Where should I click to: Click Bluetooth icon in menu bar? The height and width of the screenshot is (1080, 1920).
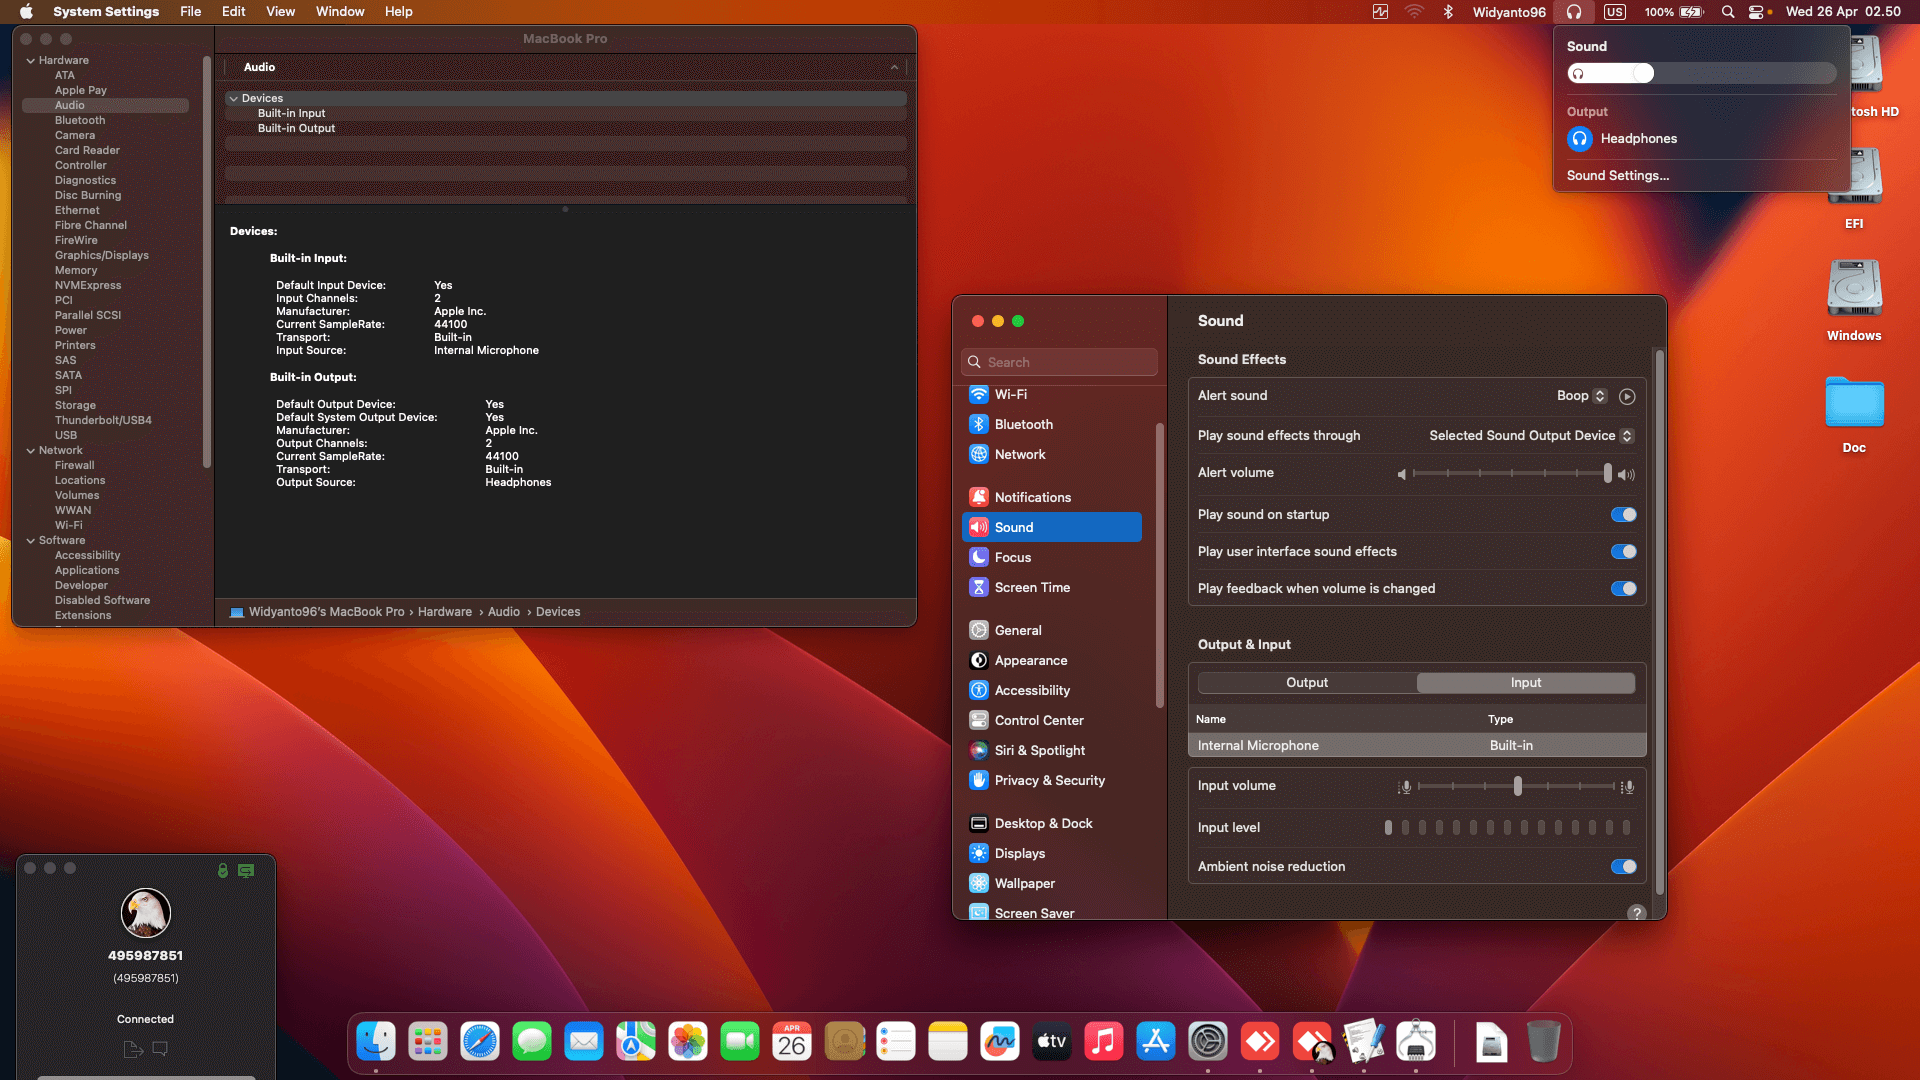1448,12
